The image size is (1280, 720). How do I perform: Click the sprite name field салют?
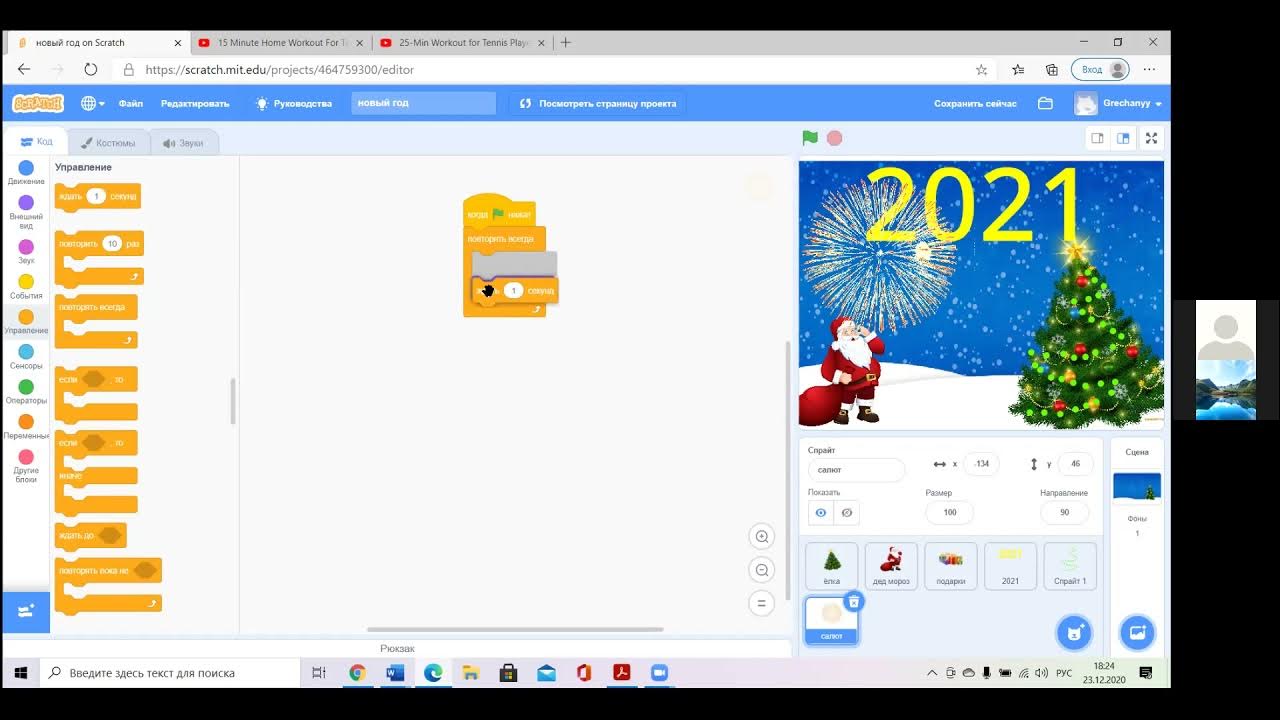click(856, 469)
